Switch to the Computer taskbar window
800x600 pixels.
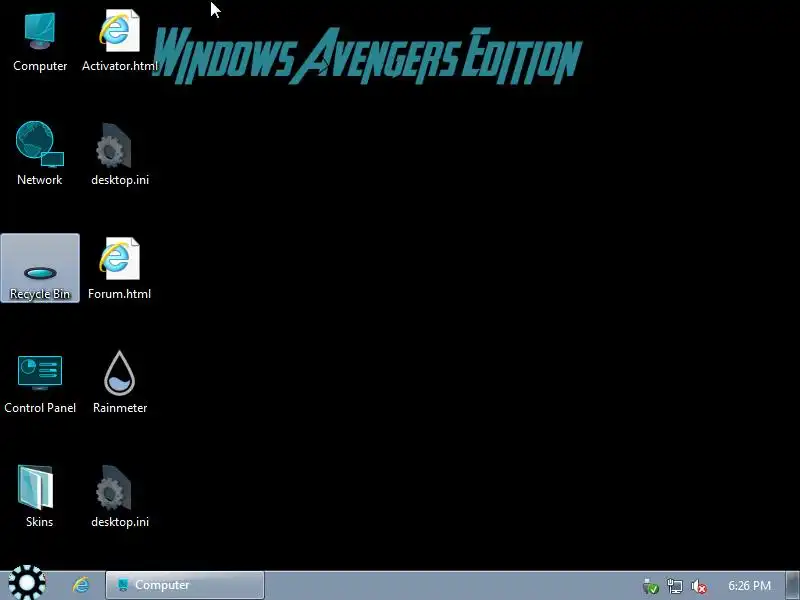tap(185, 585)
